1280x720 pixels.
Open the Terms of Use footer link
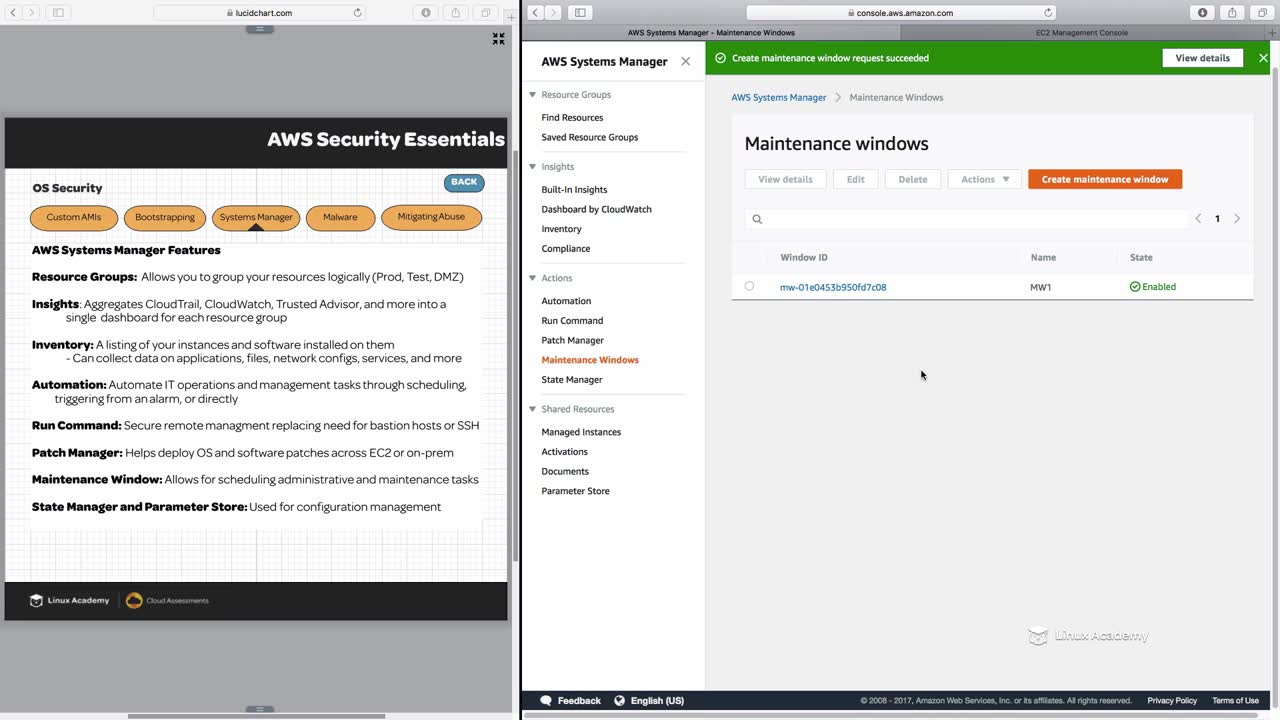[x=1235, y=701]
